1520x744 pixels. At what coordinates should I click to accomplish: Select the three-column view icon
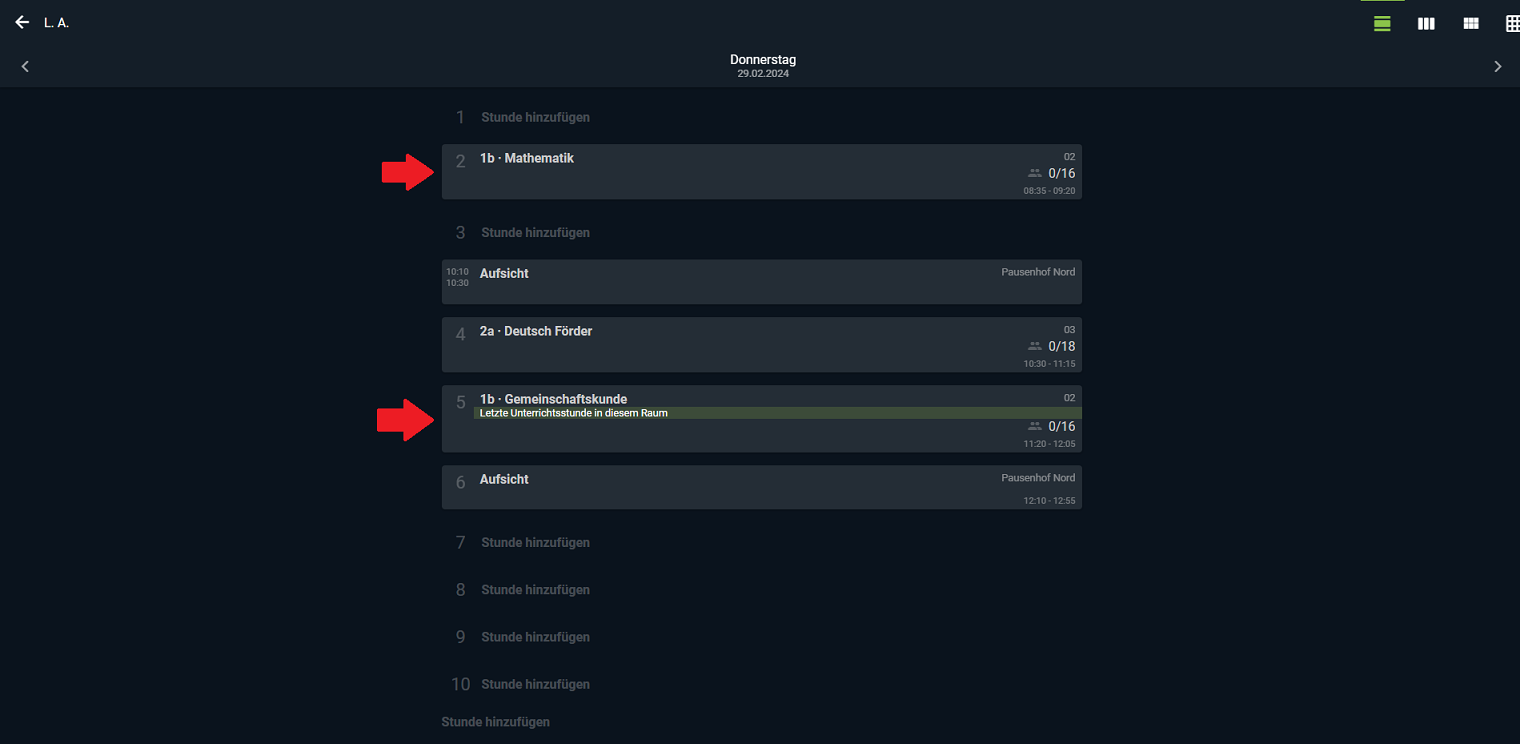pos(1426,23)
